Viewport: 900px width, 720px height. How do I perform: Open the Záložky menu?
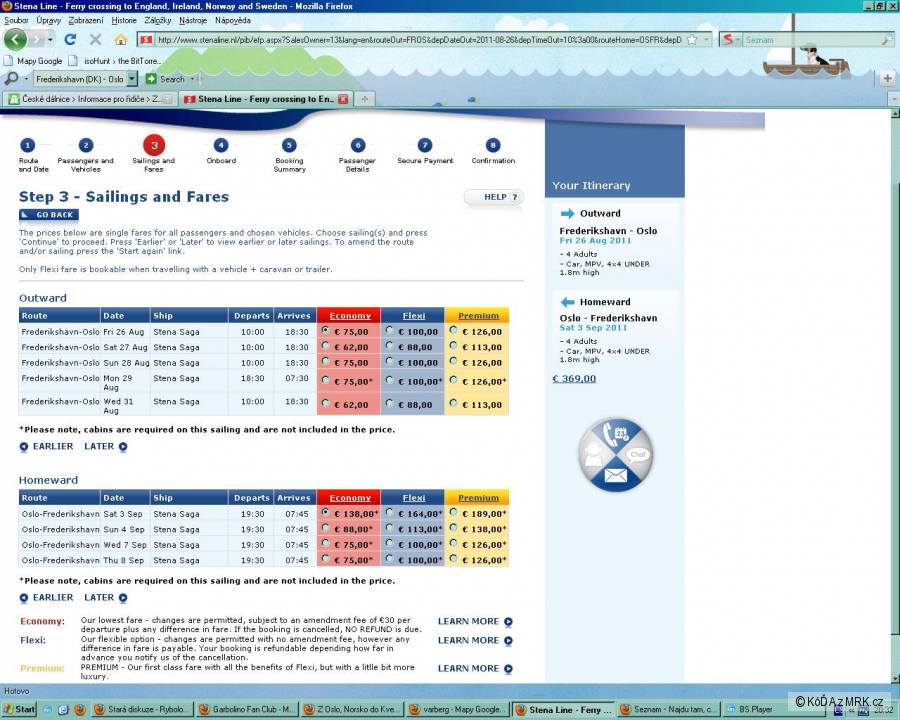click(158, 20)
